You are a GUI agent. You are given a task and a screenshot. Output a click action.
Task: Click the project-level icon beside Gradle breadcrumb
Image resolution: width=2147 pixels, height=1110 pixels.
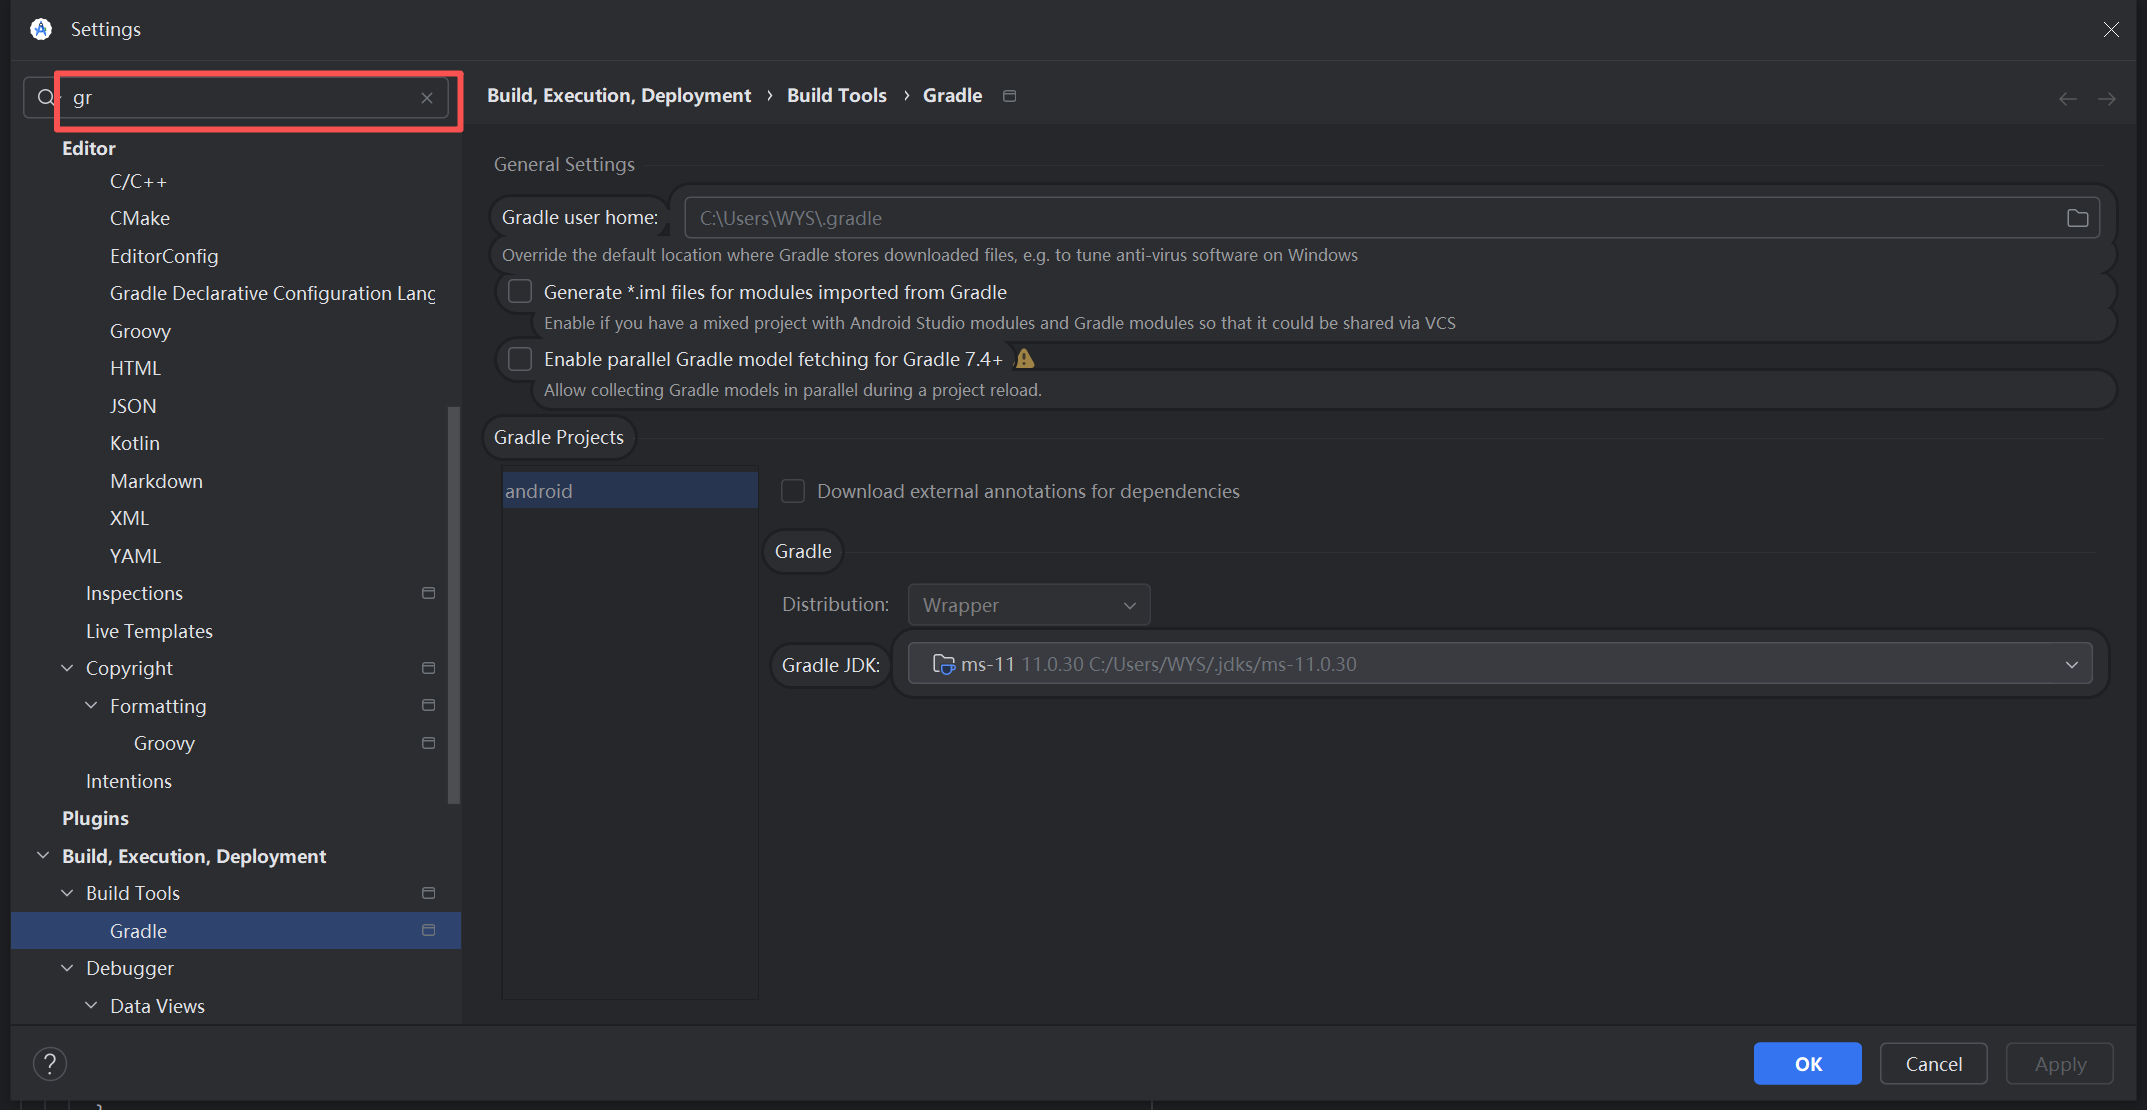(x=1009, y=96)
